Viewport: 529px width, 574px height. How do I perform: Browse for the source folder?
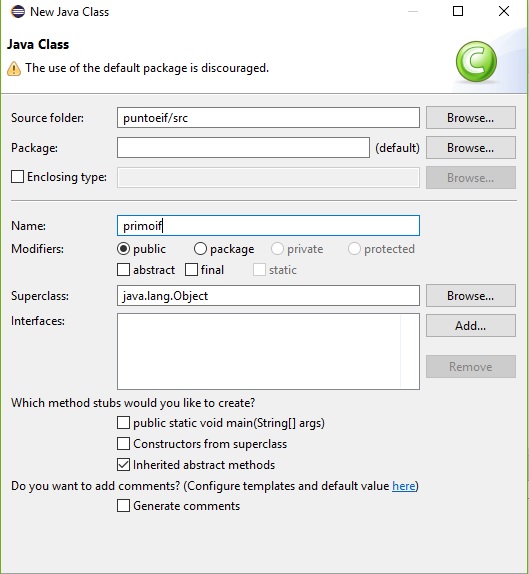click(x=470, y=118)
